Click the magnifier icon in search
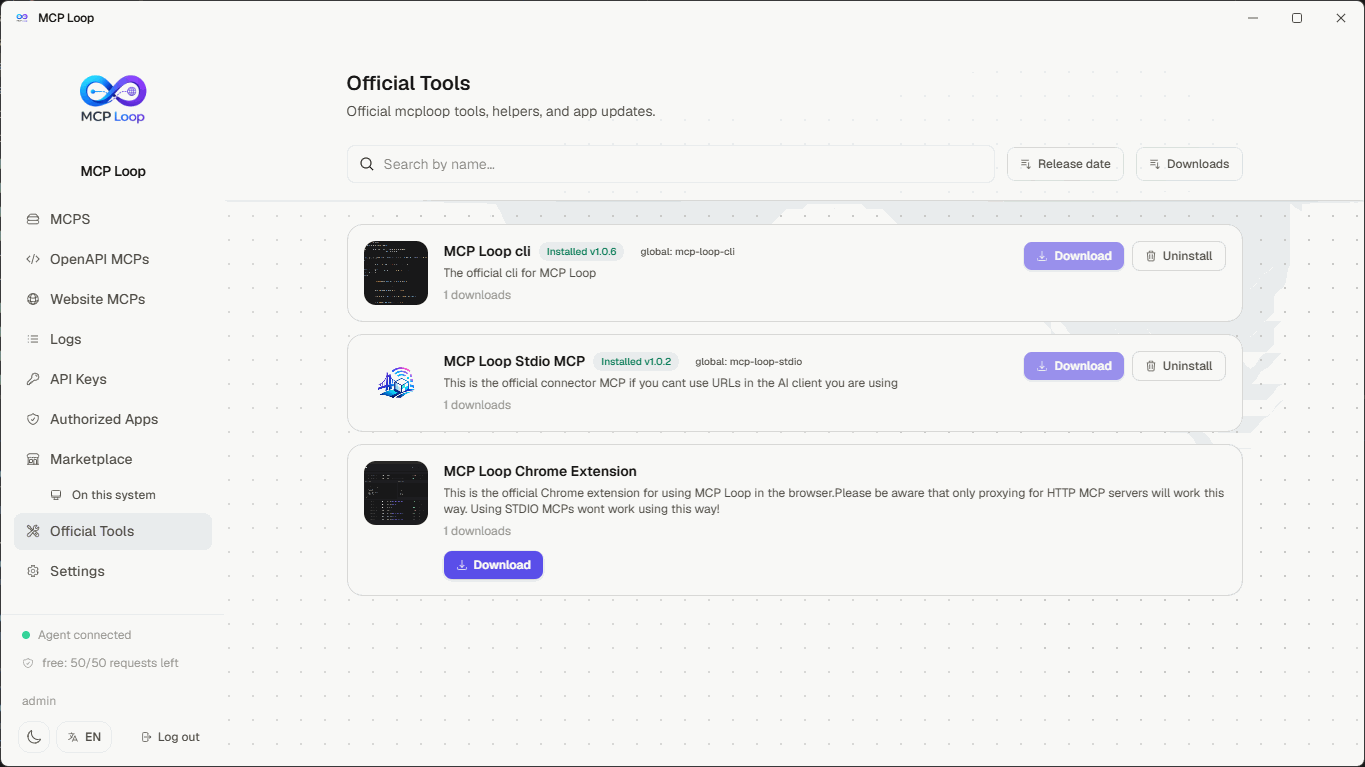Viewport: 1365px width, 767px height. [367, 164]
